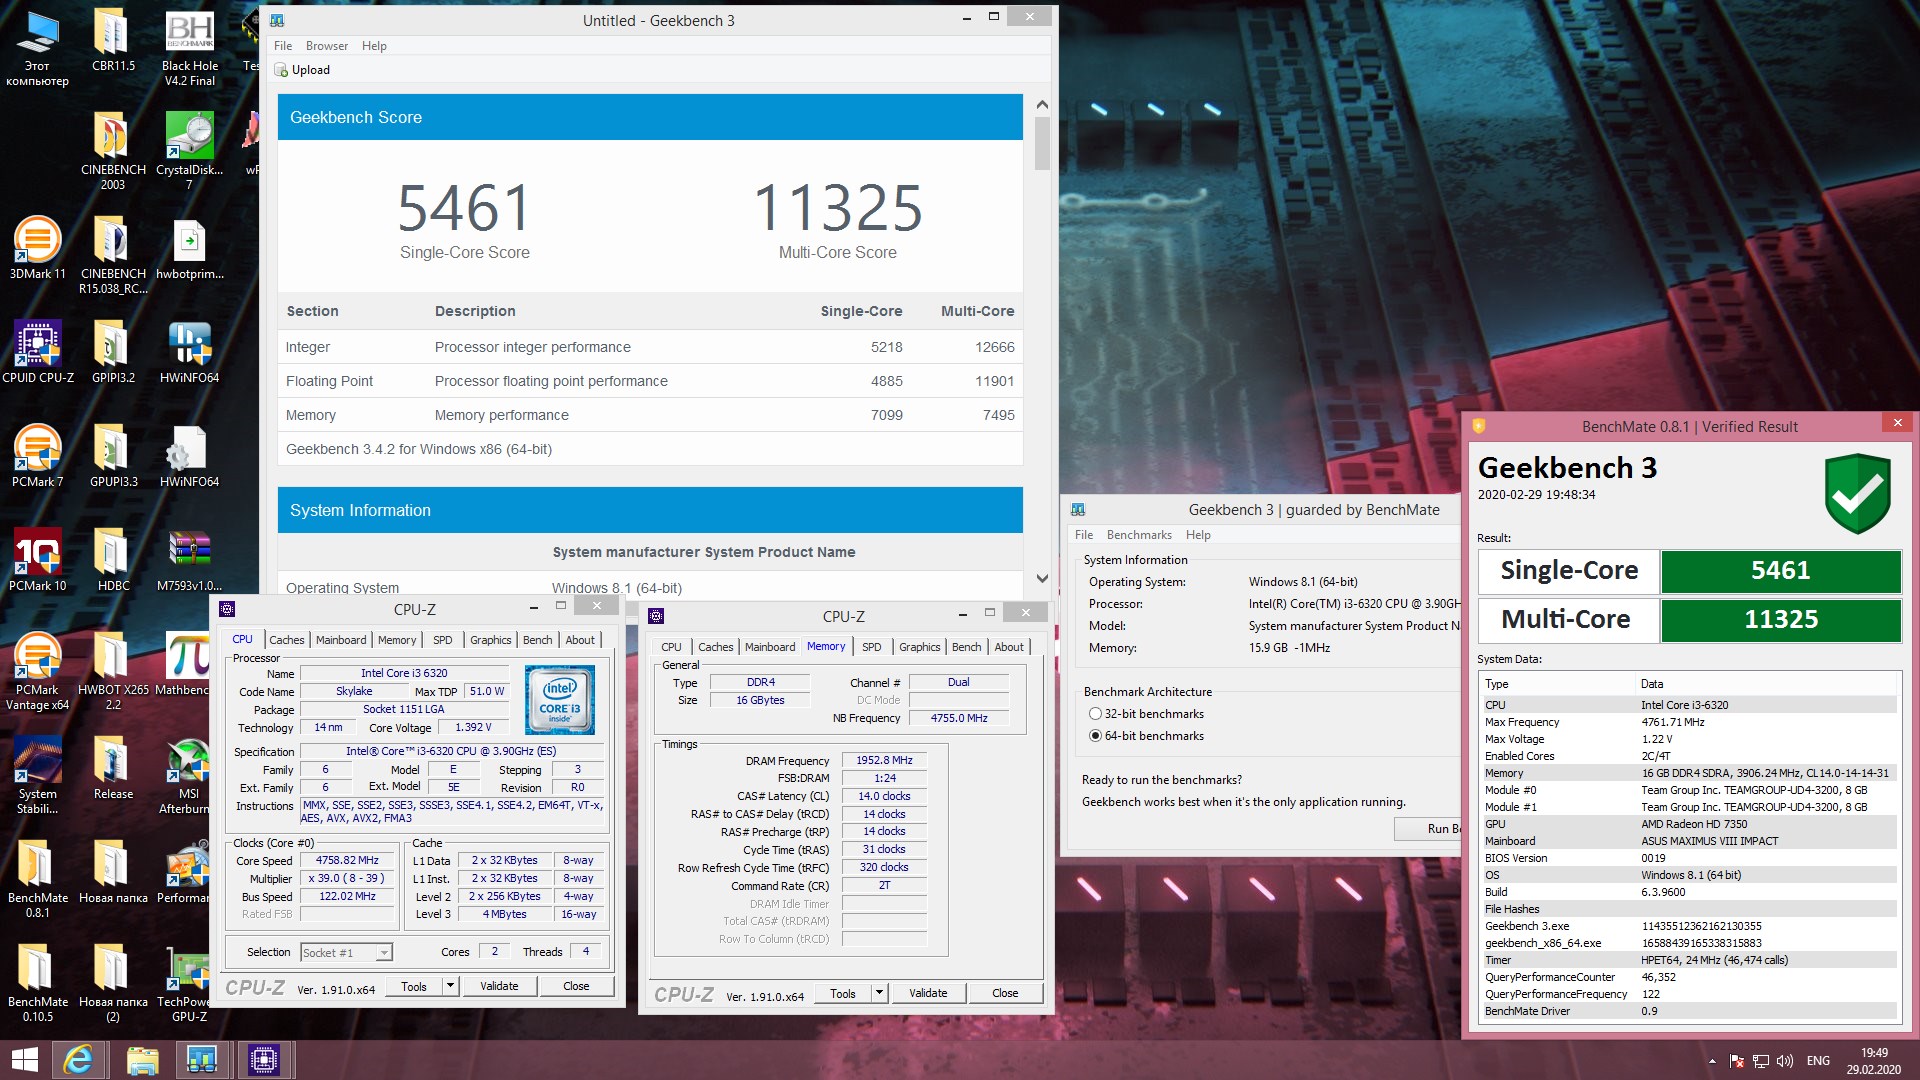Screen dimensions: 1920x1080
Task: Click Validate button in left CPU-Z
Action: click(499, 986)
